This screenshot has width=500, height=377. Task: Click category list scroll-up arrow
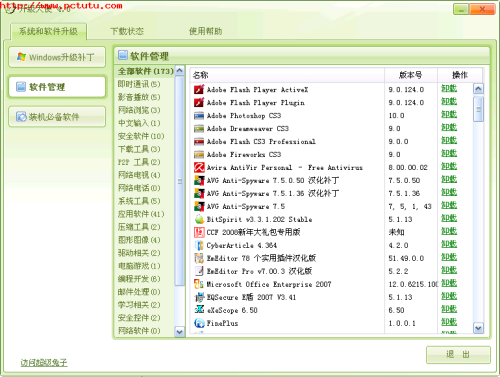[180, 70]
